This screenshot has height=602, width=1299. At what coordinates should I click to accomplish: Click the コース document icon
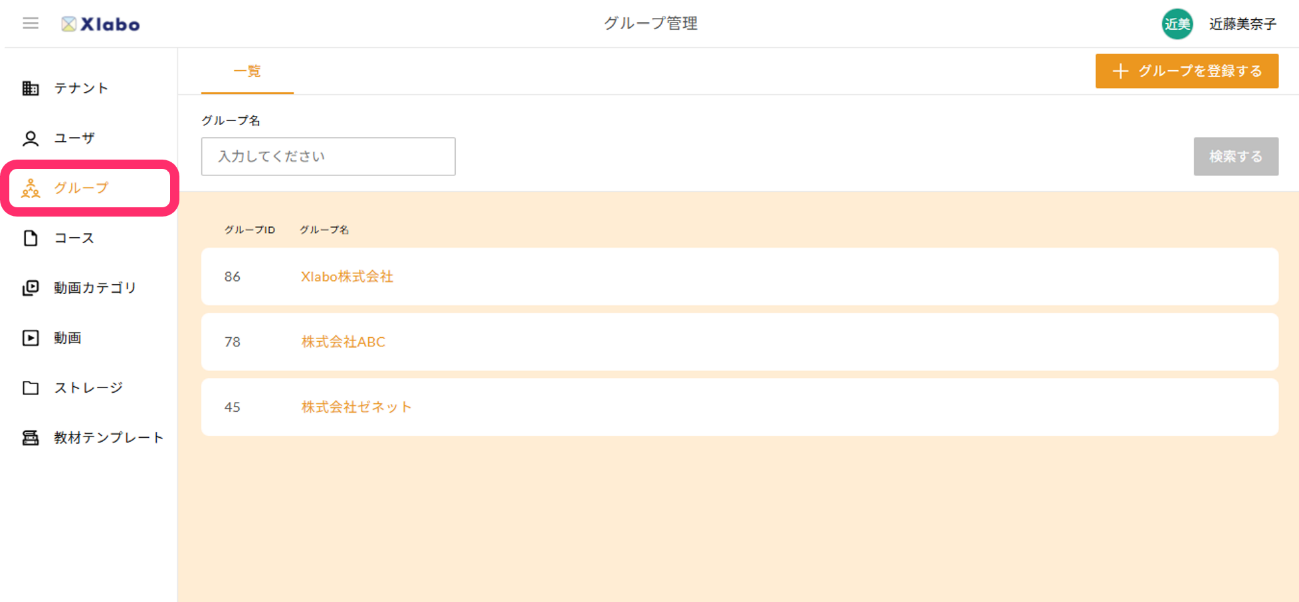click(31, 238)
